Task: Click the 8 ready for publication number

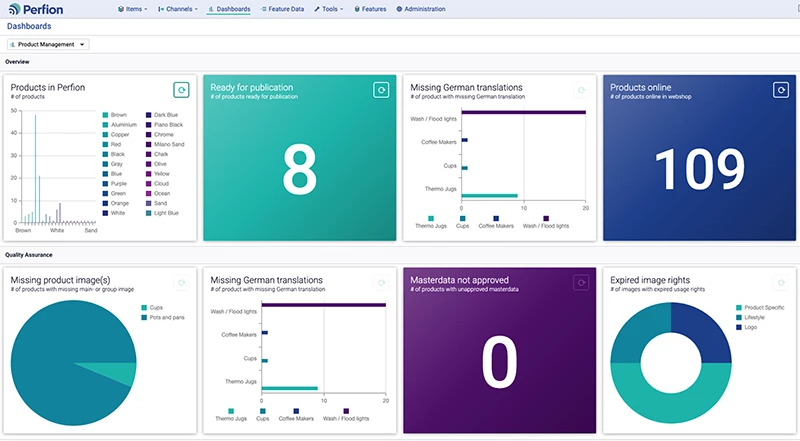Action: click(x=299, y=169)
